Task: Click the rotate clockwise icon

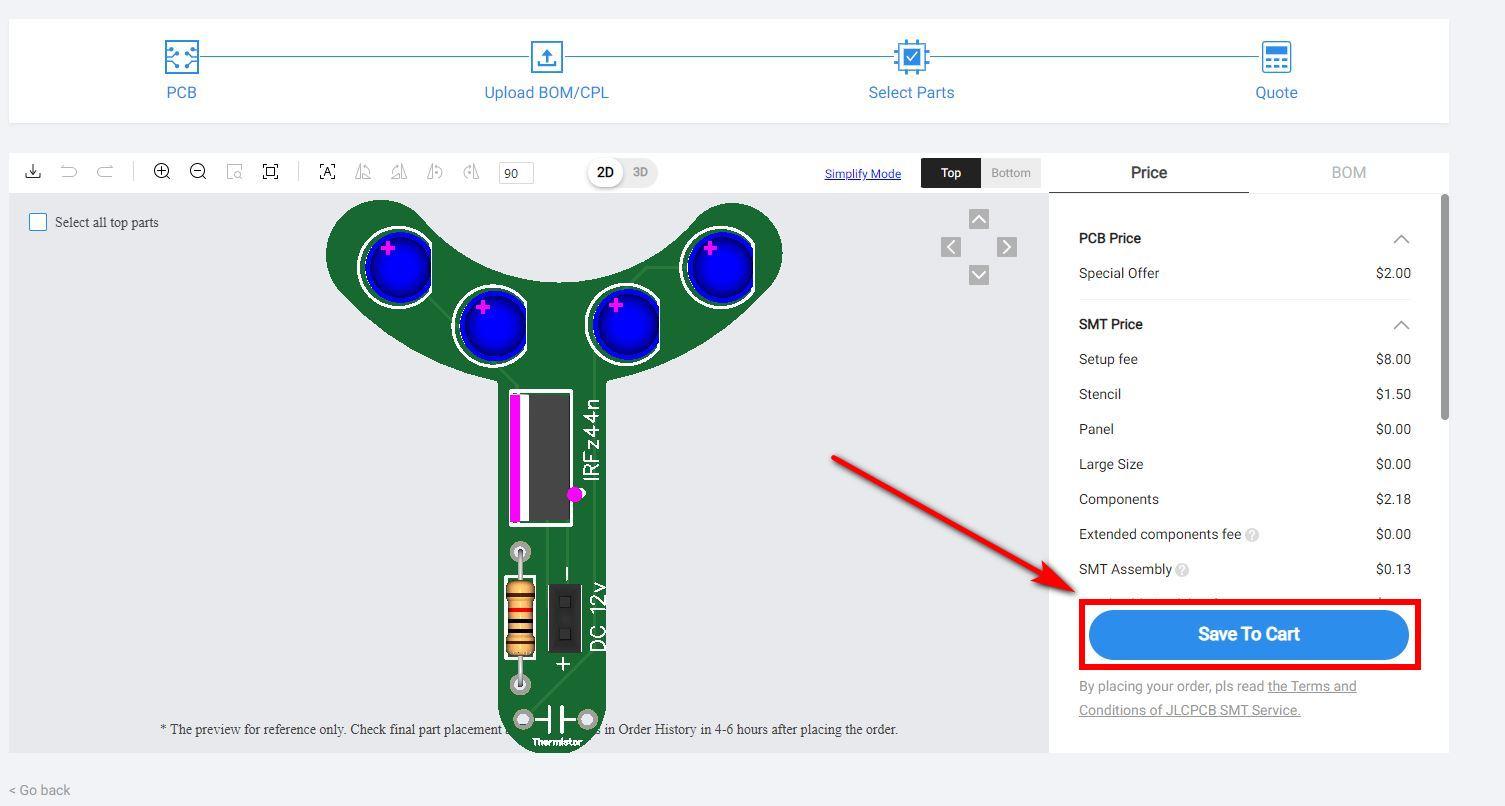Action: (x=471, y=172)
